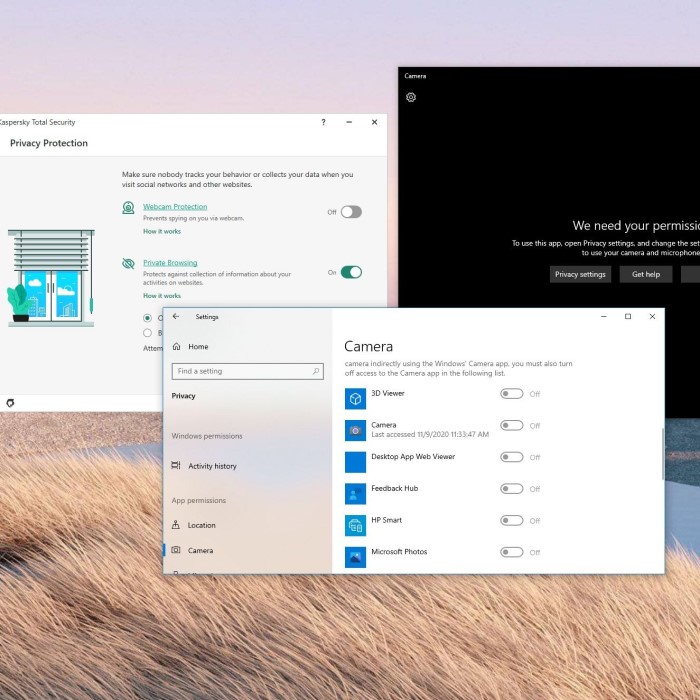
Task: Click the Feedback Hub app icon
Action: (x=355, y=494)
